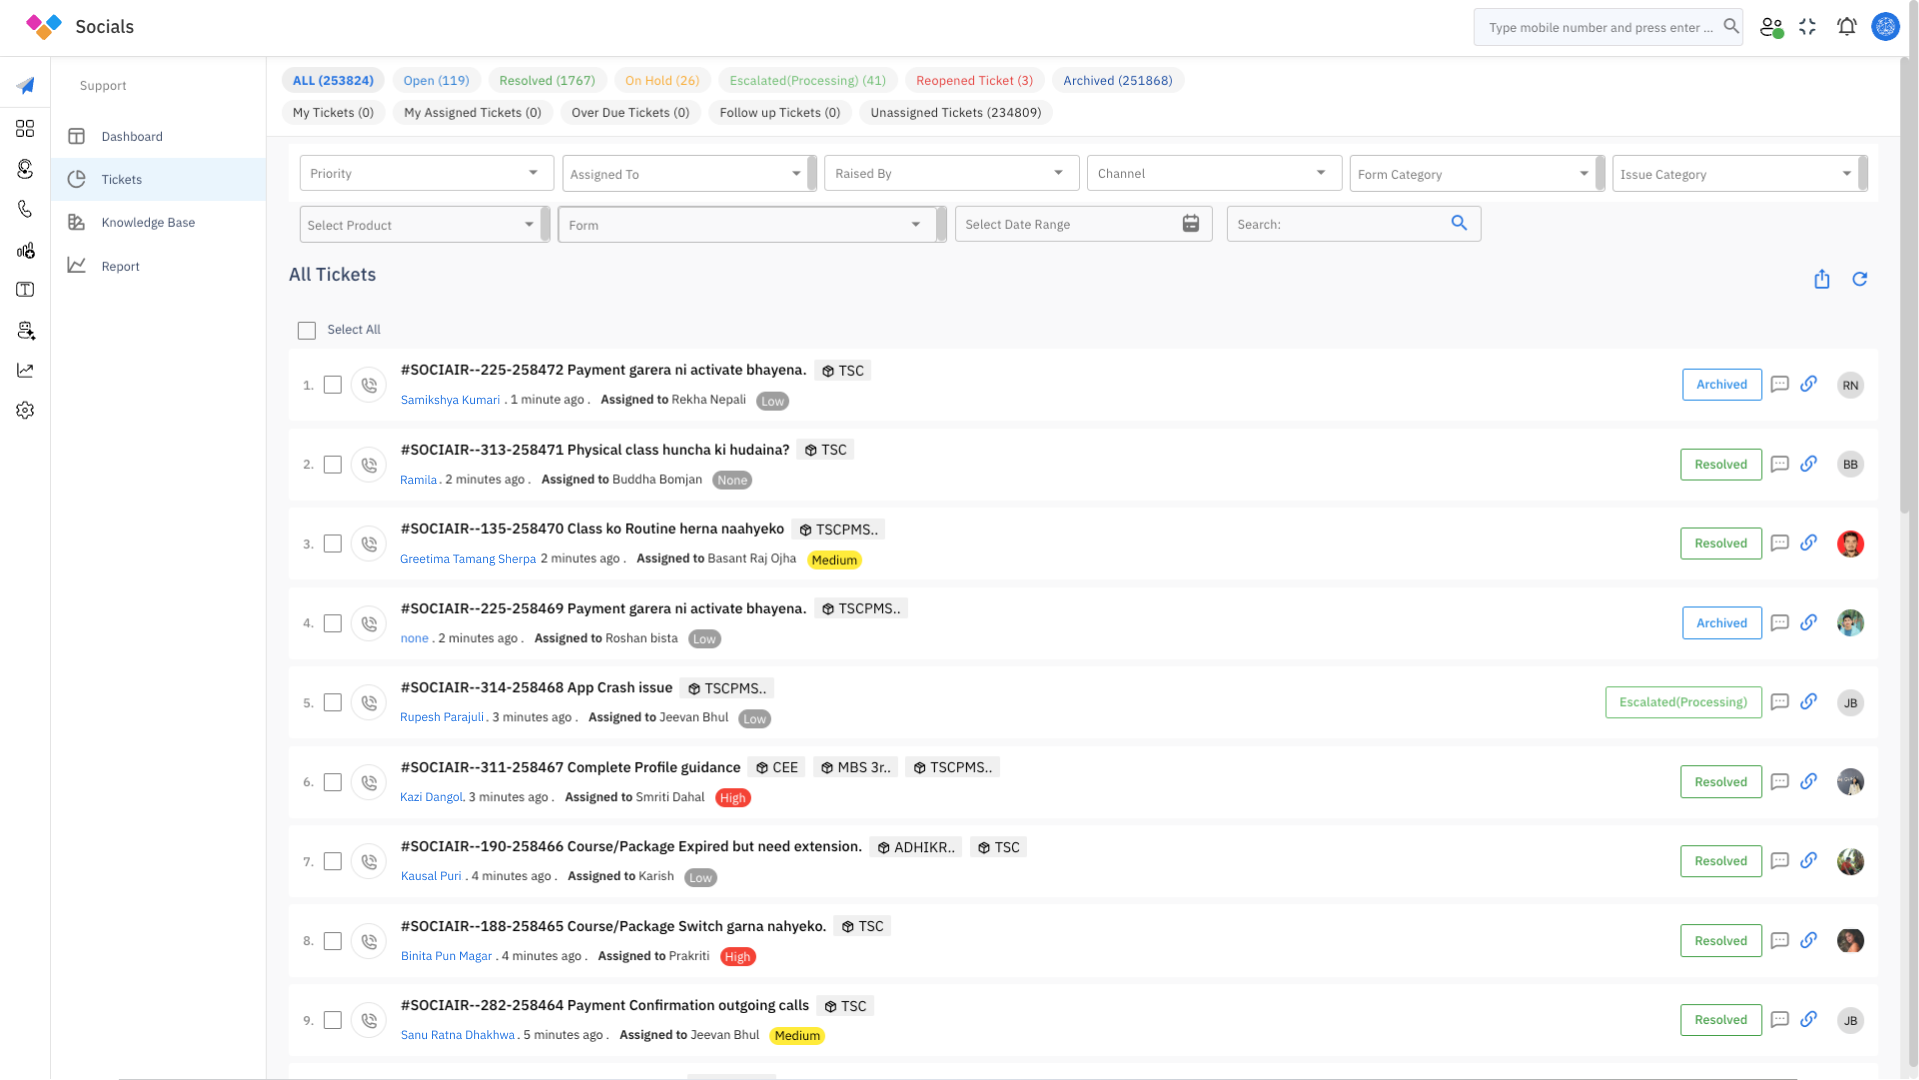Open Knowledge Base in sidebar menu
The image size is (1919, 1080).
pos(148,222)
